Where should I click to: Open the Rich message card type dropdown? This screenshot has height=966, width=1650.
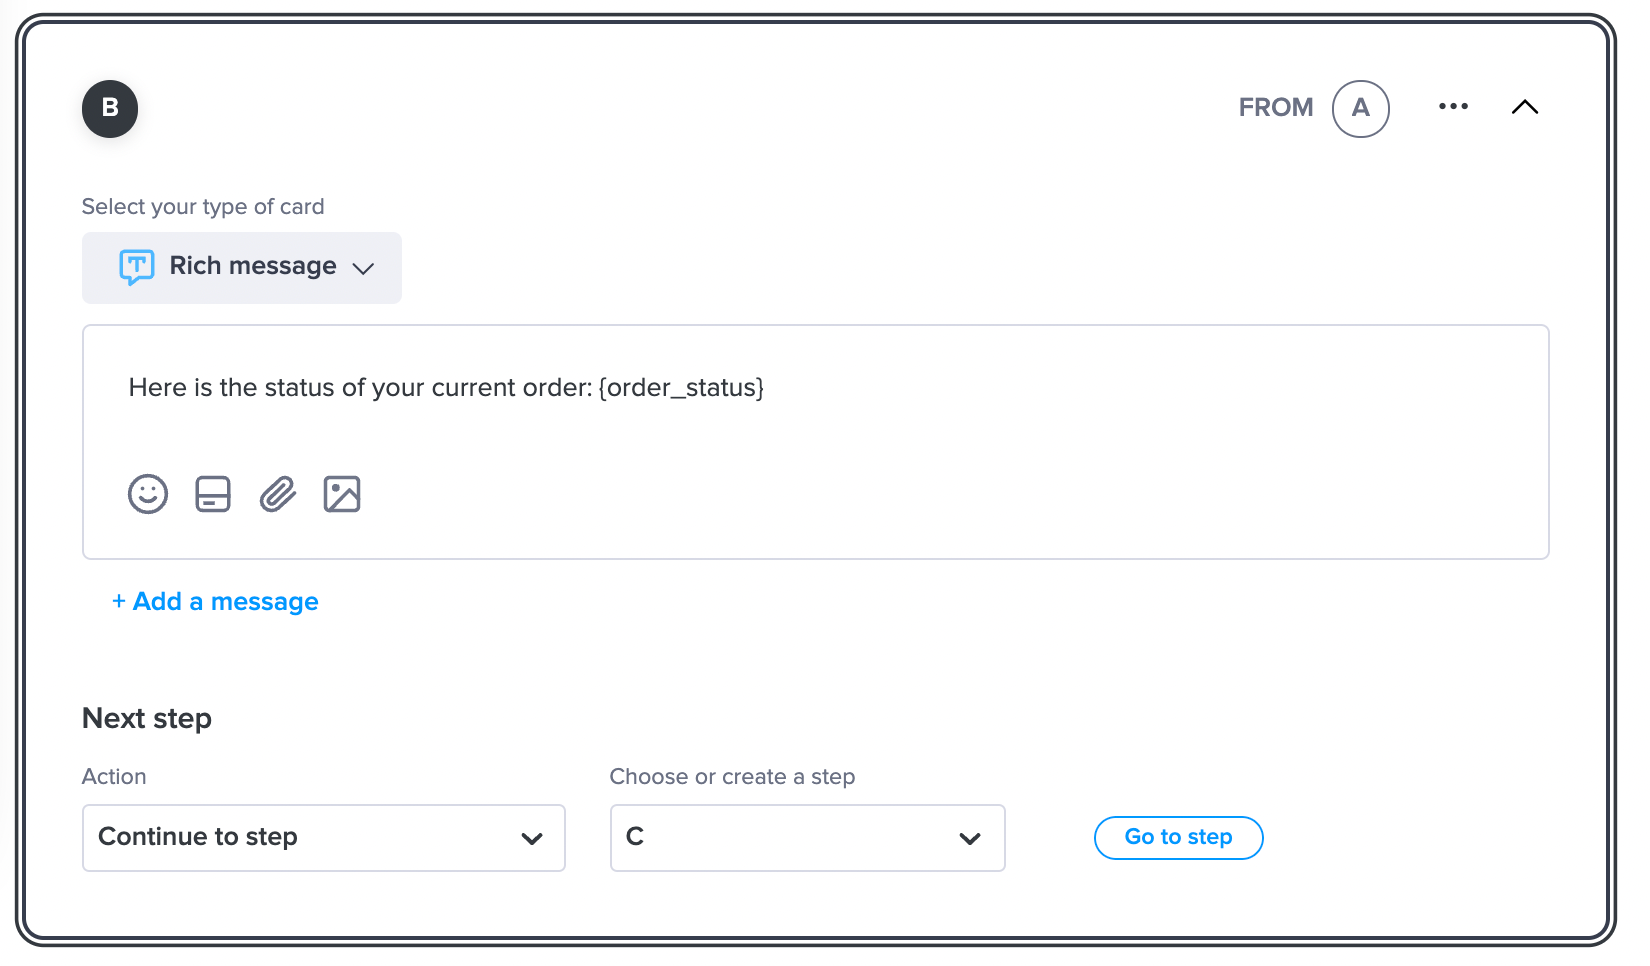point(242,268)
